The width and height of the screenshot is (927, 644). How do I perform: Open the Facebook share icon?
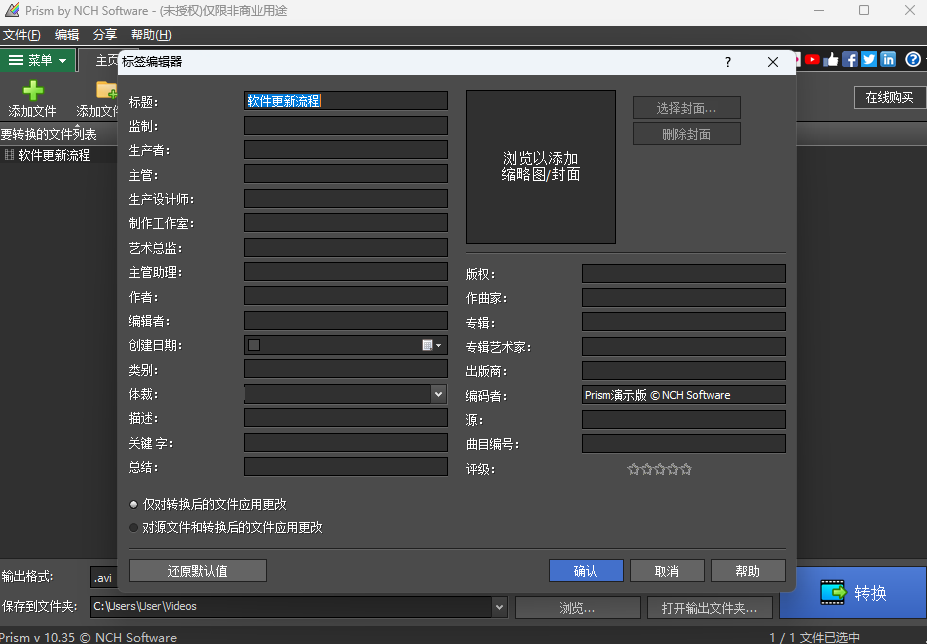[x=850, y=60]
